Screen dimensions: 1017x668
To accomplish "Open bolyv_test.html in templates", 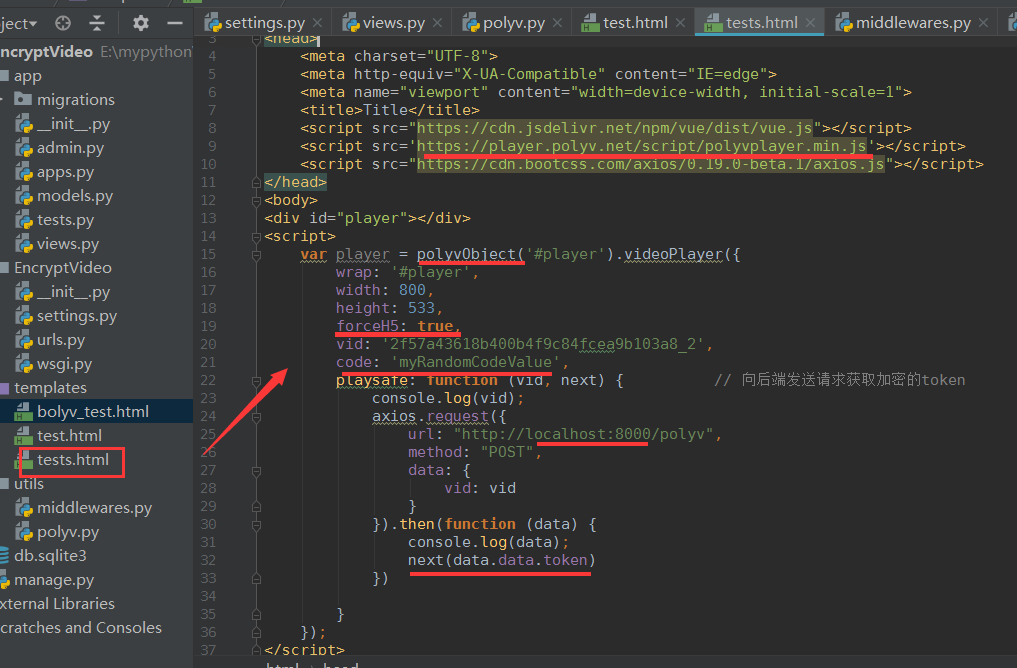I will pos(93,412).
